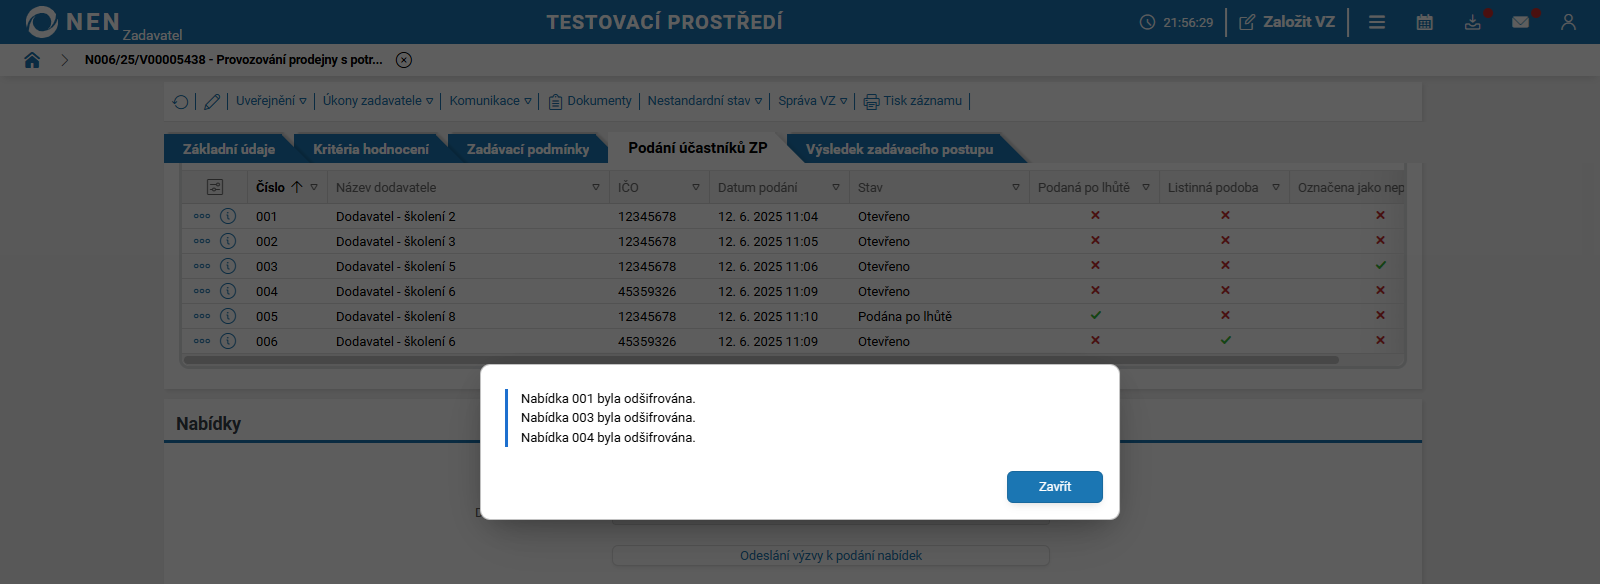Open the Úkony zadavatele menu

coord(378,101)
